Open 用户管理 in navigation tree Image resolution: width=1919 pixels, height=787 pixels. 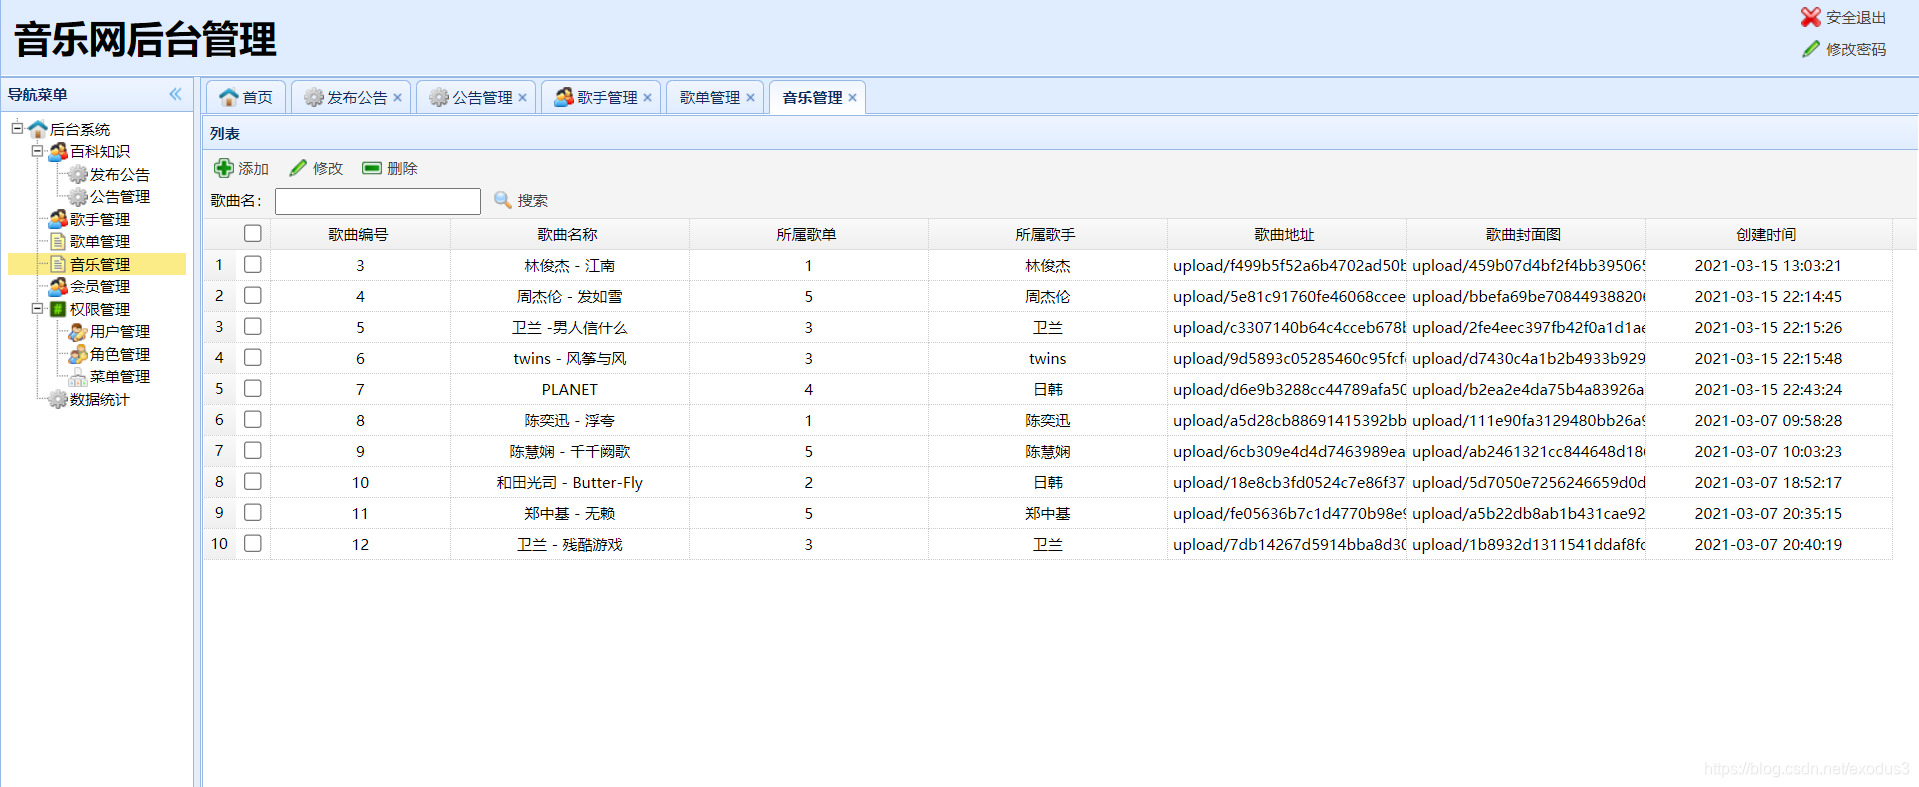[120, 331]
